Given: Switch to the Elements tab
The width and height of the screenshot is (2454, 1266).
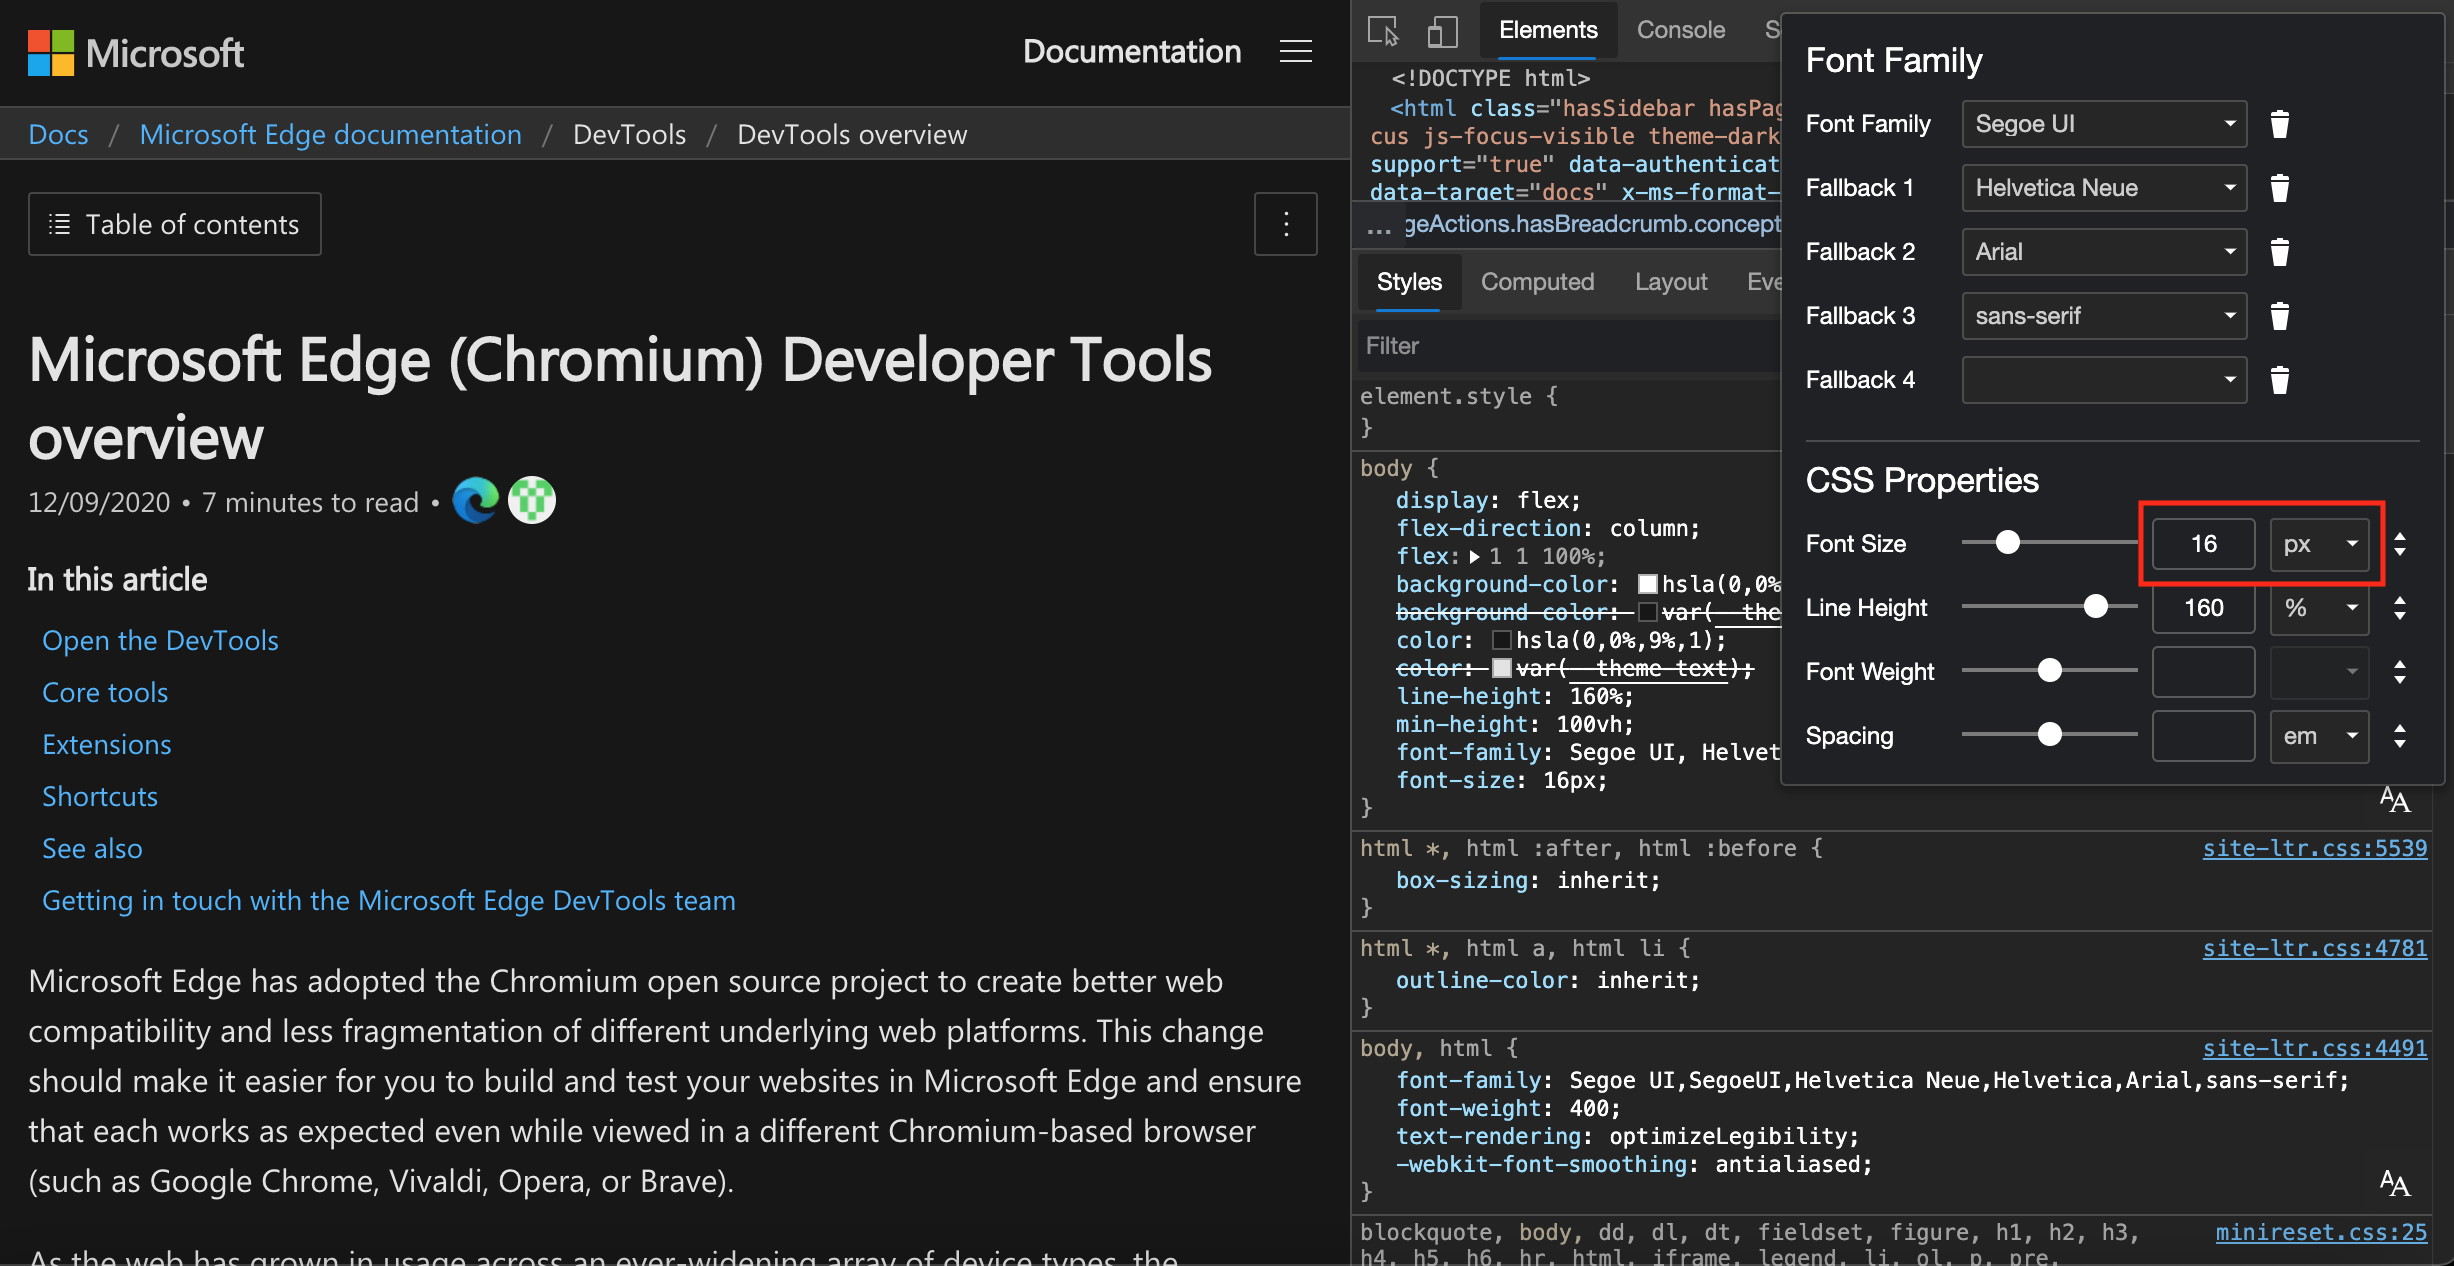Looking at the screenshot, I should click(1545, 27).
